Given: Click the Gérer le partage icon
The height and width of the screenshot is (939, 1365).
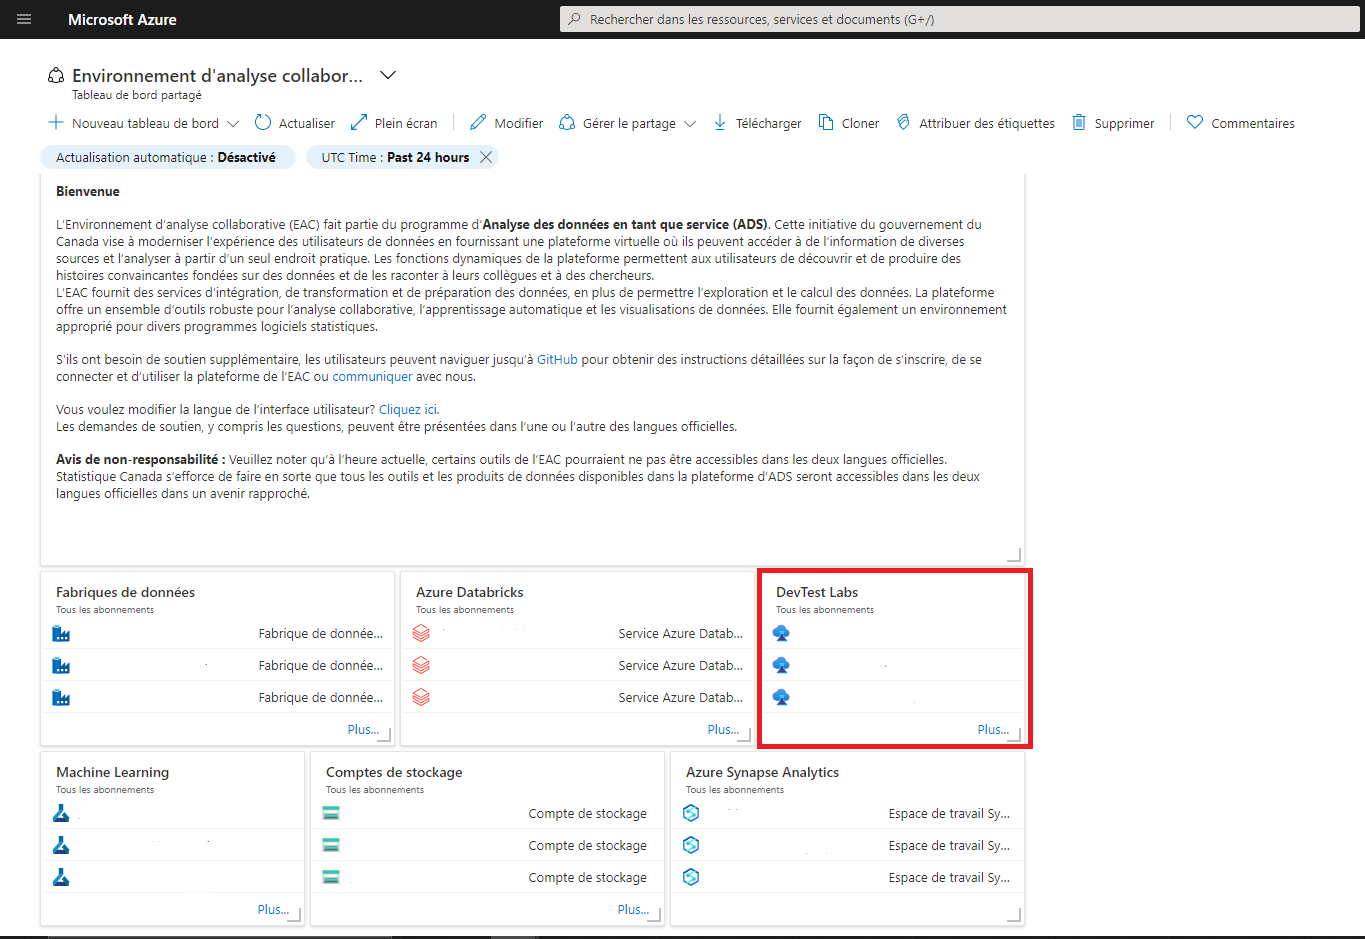Looking at the screenshot, I should (567, 122).
